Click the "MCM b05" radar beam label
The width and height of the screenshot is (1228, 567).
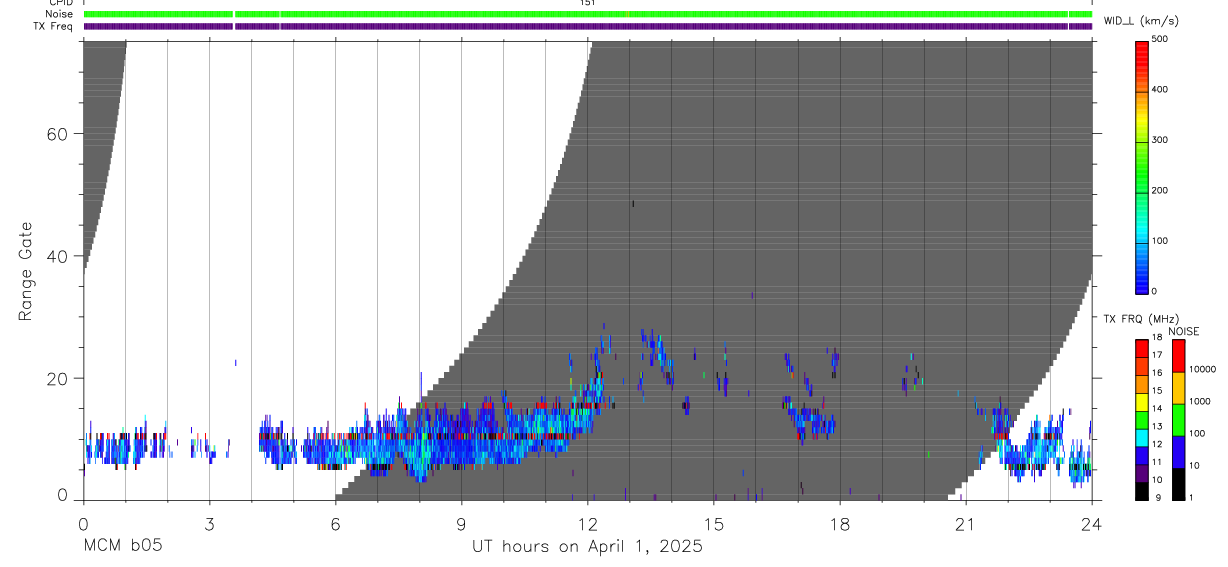[122, 546]
